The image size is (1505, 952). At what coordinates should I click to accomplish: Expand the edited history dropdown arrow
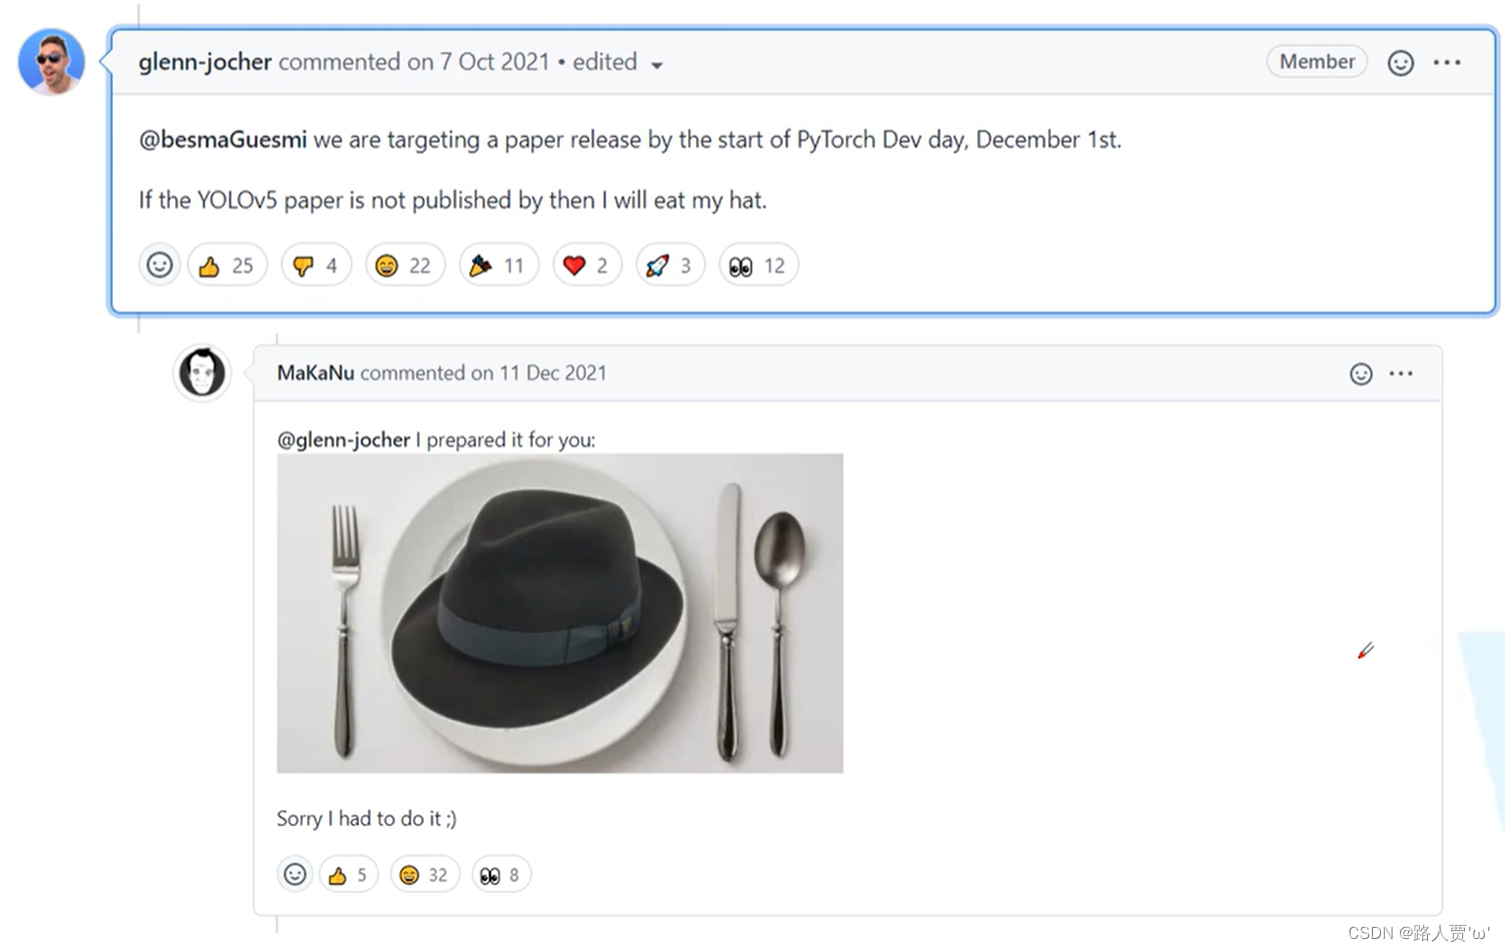point(657,65)
